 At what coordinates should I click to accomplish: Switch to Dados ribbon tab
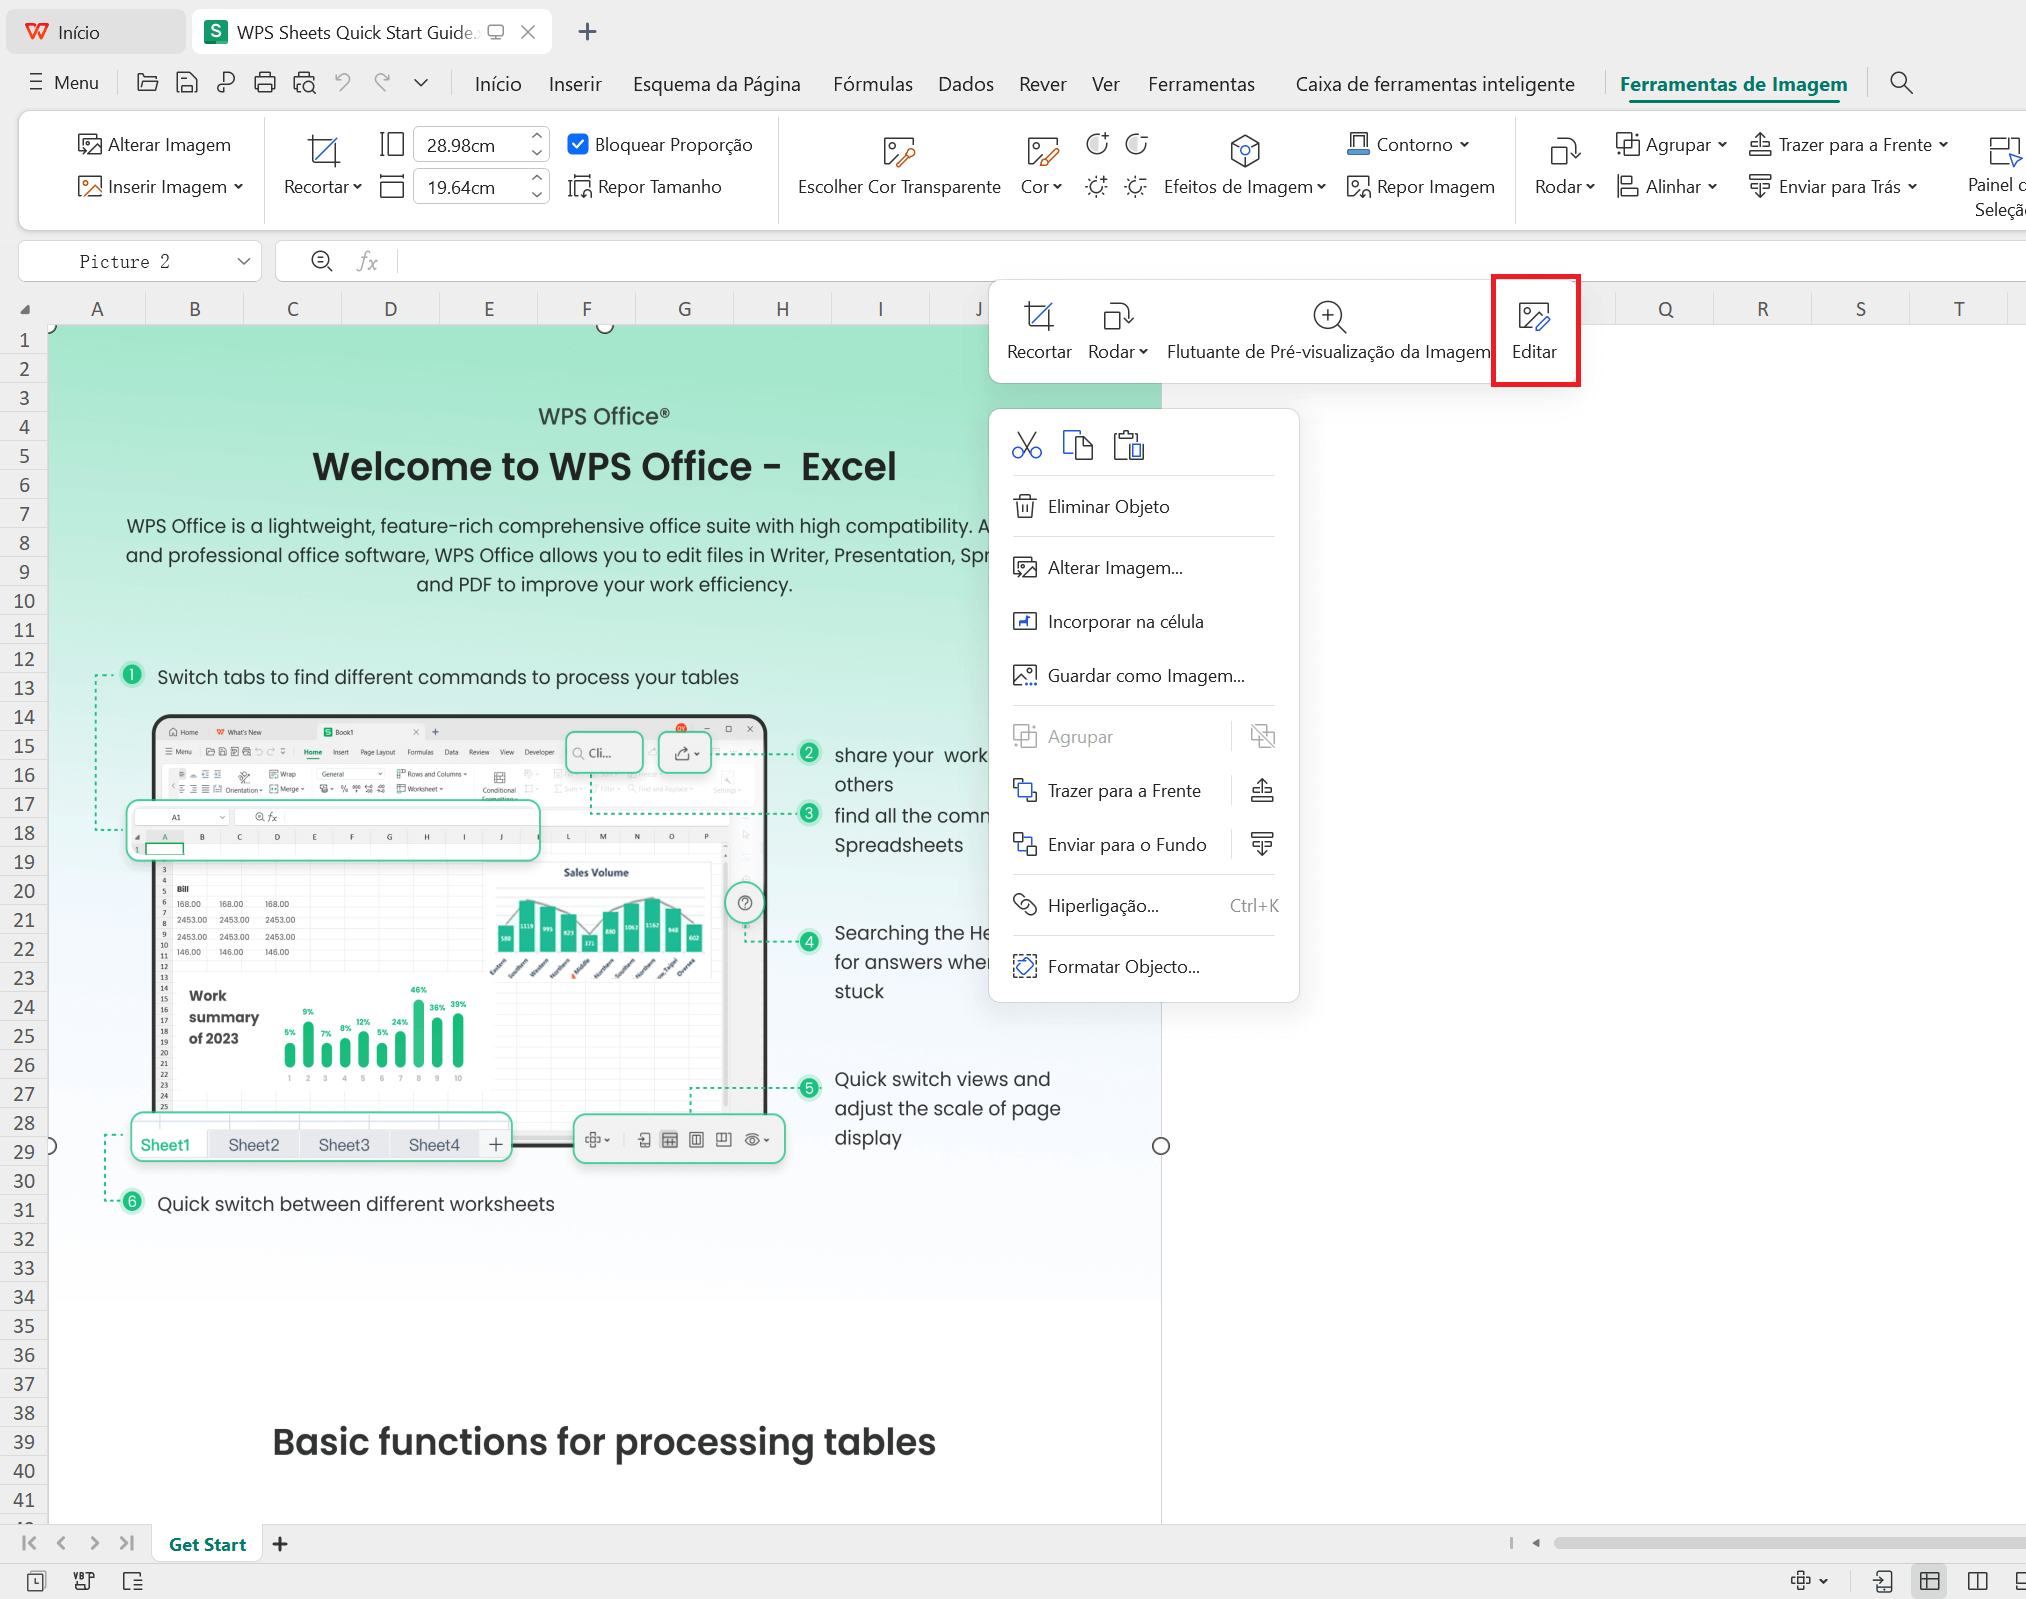966,84
